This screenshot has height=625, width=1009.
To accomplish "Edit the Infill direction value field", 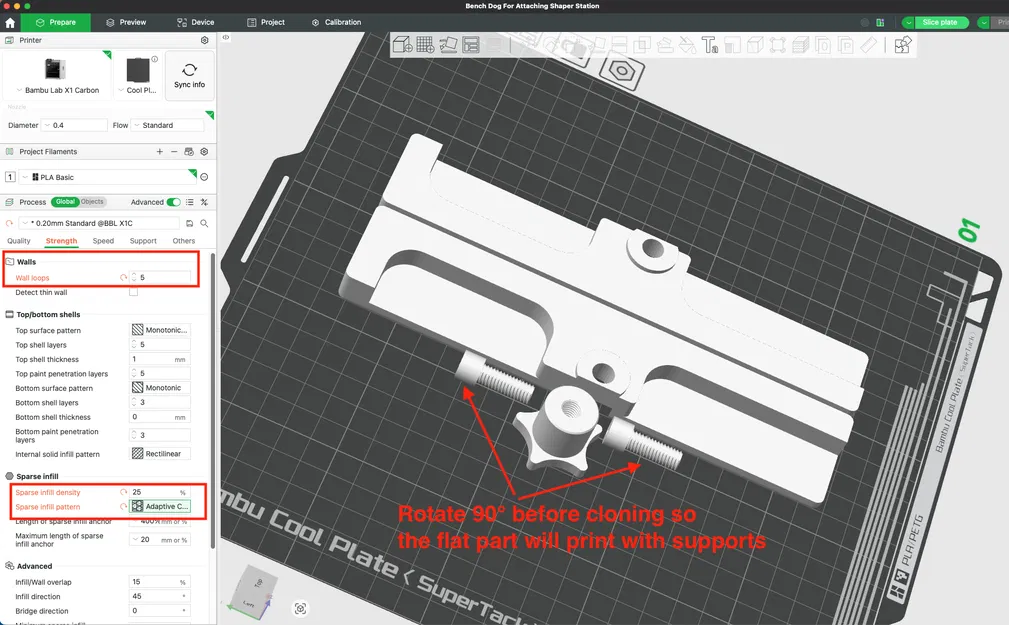I will [159, 597].
